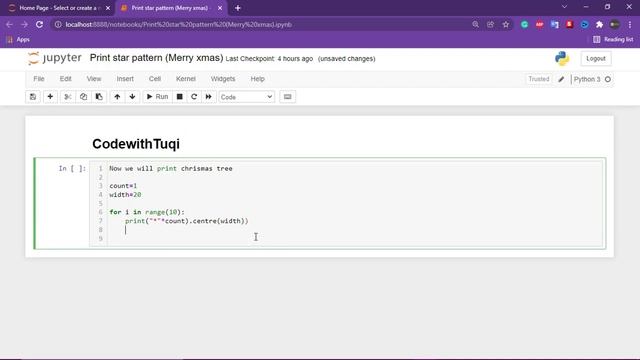The image size is (640, 360).
Task: Open the Extensions puzzle piece icon
Action: (599, 24)
